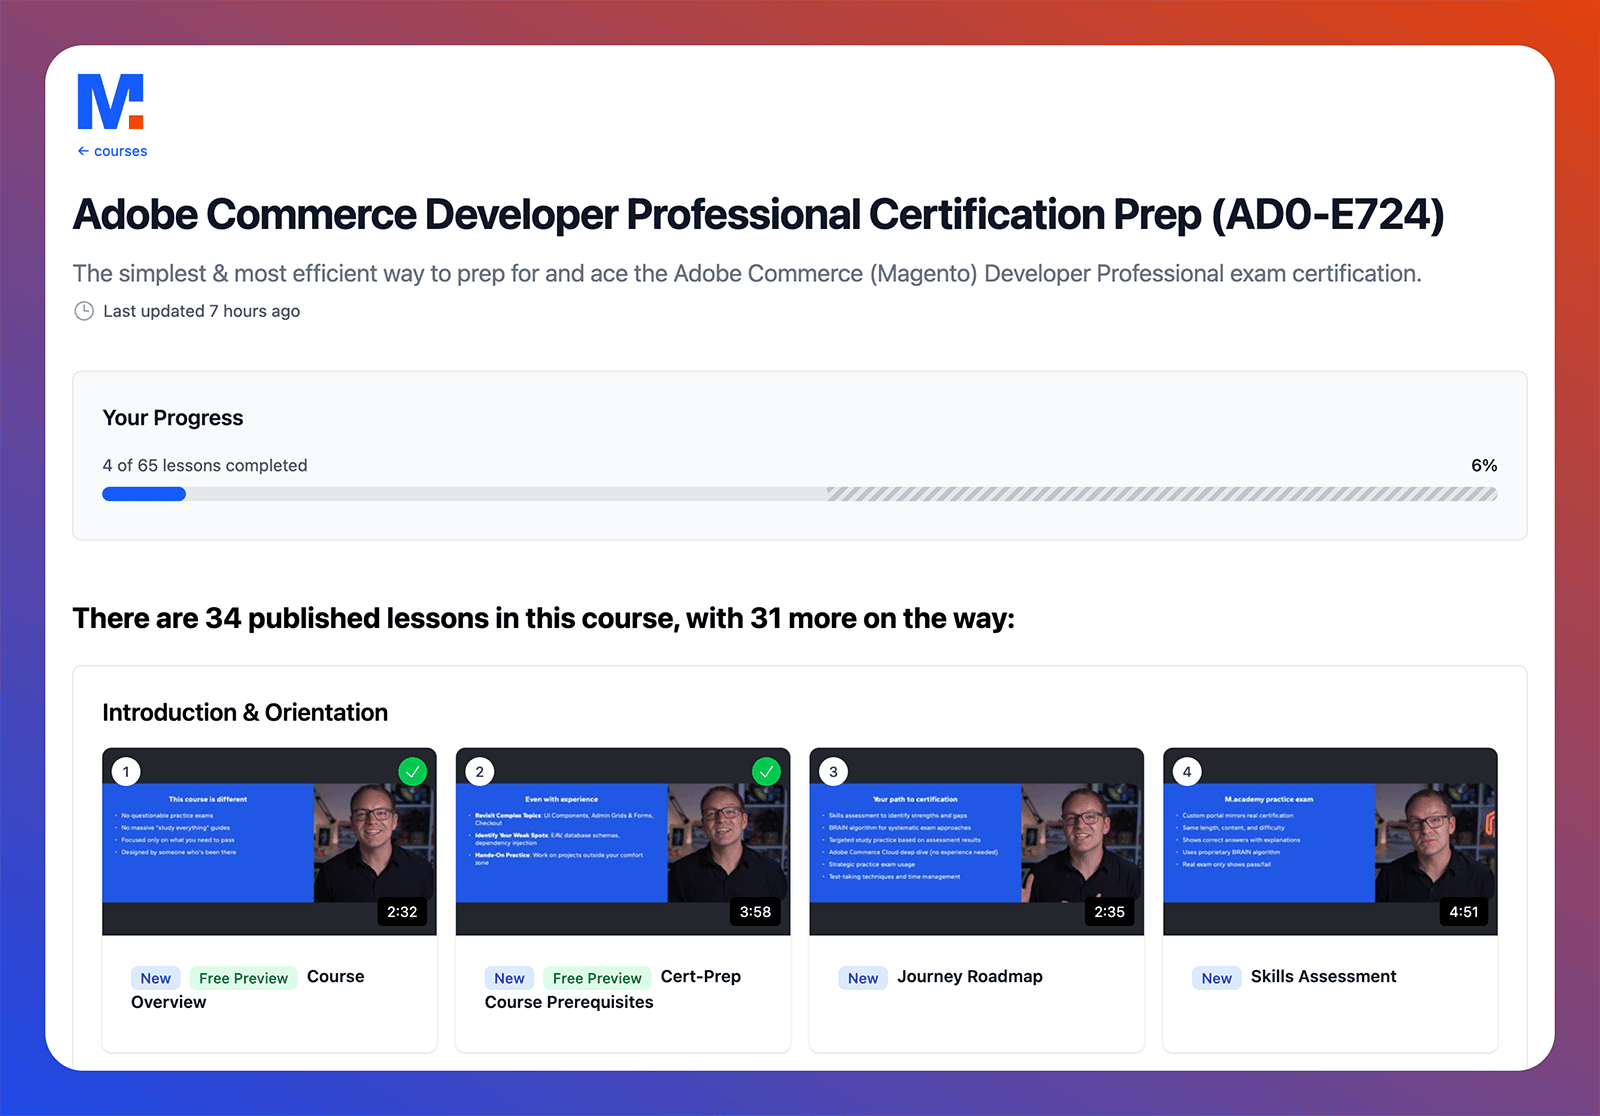Viewport: 1600px width, 1116px height.
Task: Click the Adobe Commerce Developer Professional course title
Action: coord(759,215)
